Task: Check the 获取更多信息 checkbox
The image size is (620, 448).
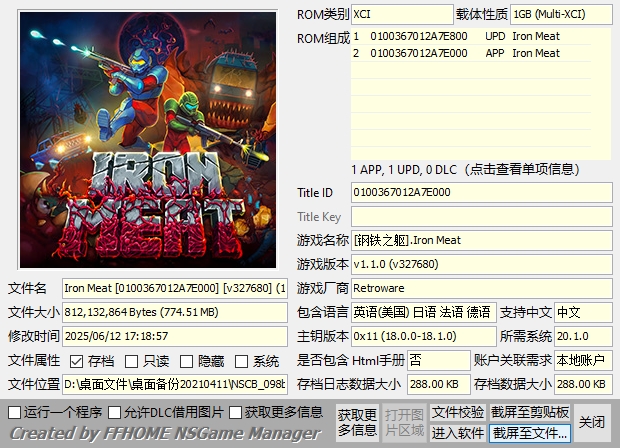Action: click(x=237, y=412)
